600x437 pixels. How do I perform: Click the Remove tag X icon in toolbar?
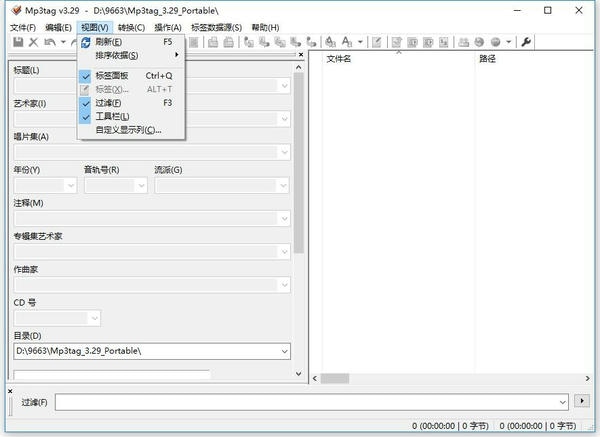point(34,42)
